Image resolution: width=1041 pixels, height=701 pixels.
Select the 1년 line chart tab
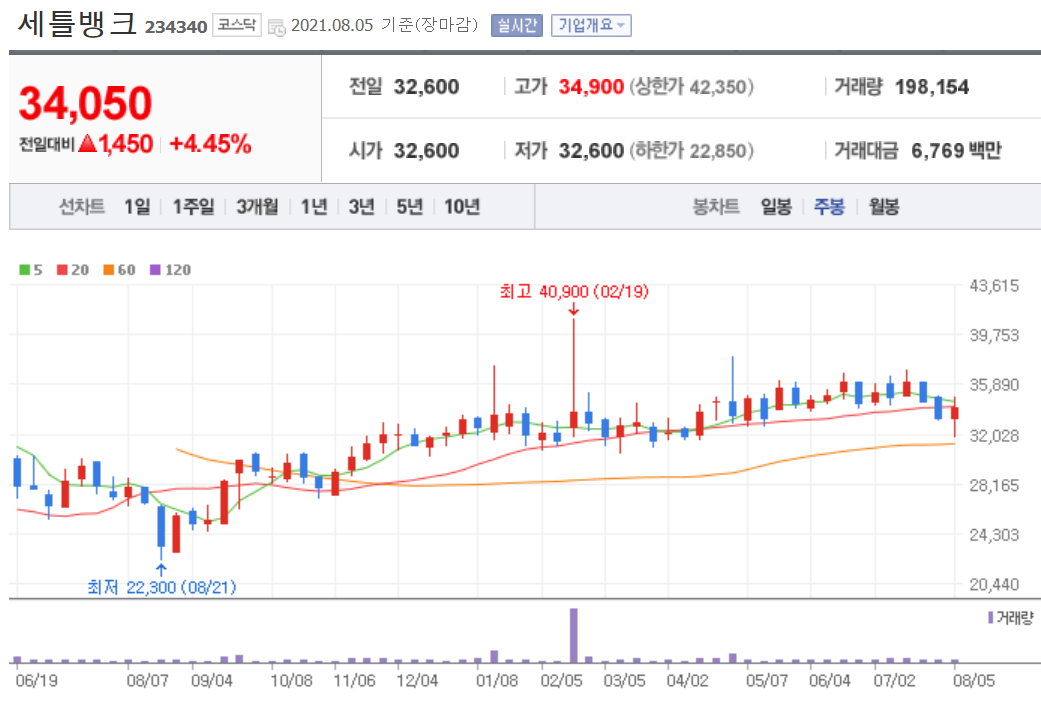tap(314, 207)
